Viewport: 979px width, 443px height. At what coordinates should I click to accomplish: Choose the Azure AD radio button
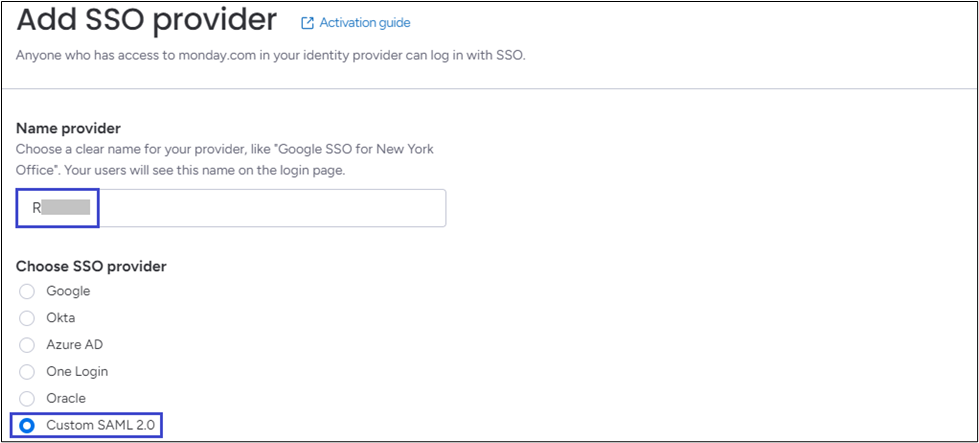click(x=27, y=345)
